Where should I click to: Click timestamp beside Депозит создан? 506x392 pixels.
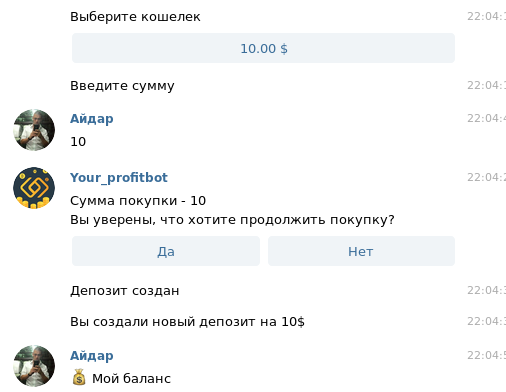[x=486, y=290]
